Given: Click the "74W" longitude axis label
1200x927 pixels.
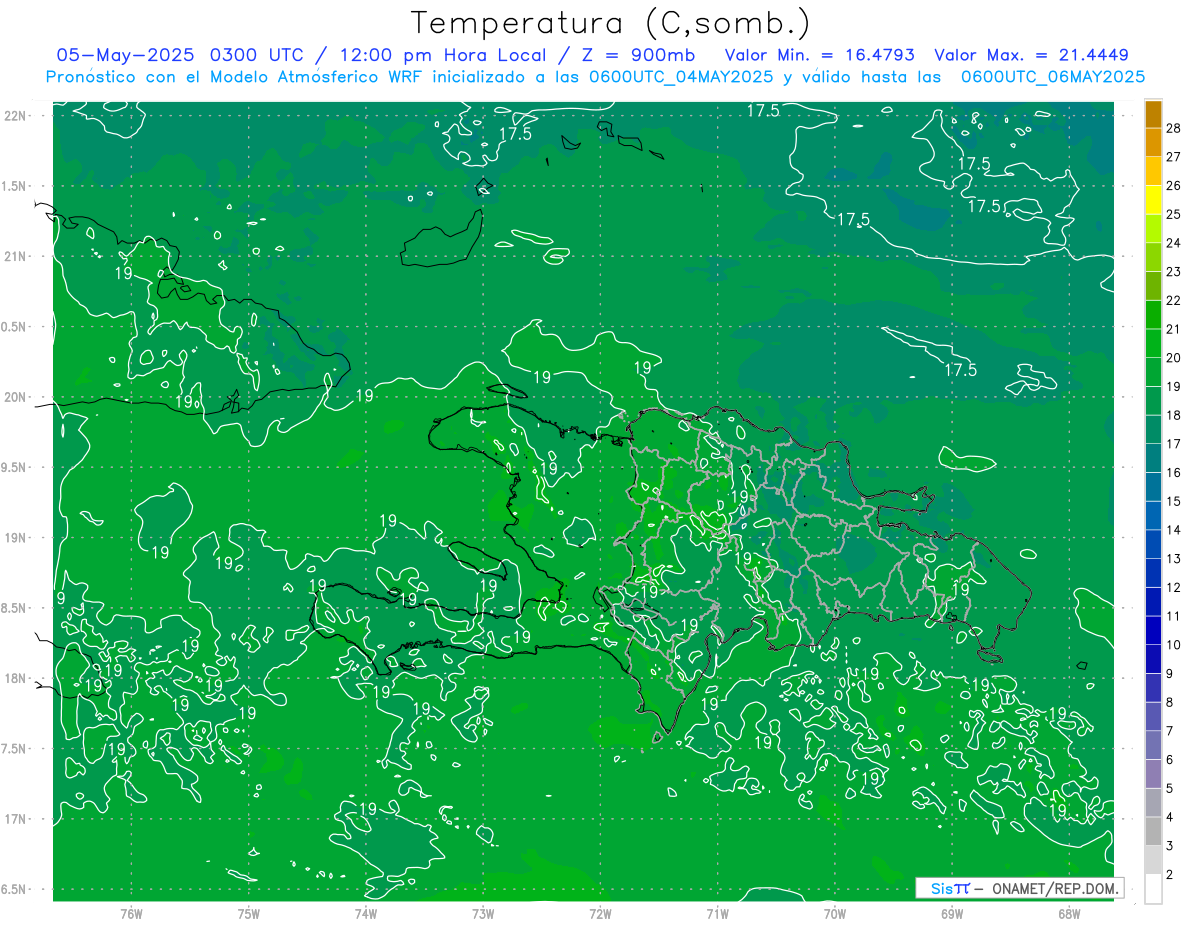Looking at the screenshot, I should [x=366, y=914].
